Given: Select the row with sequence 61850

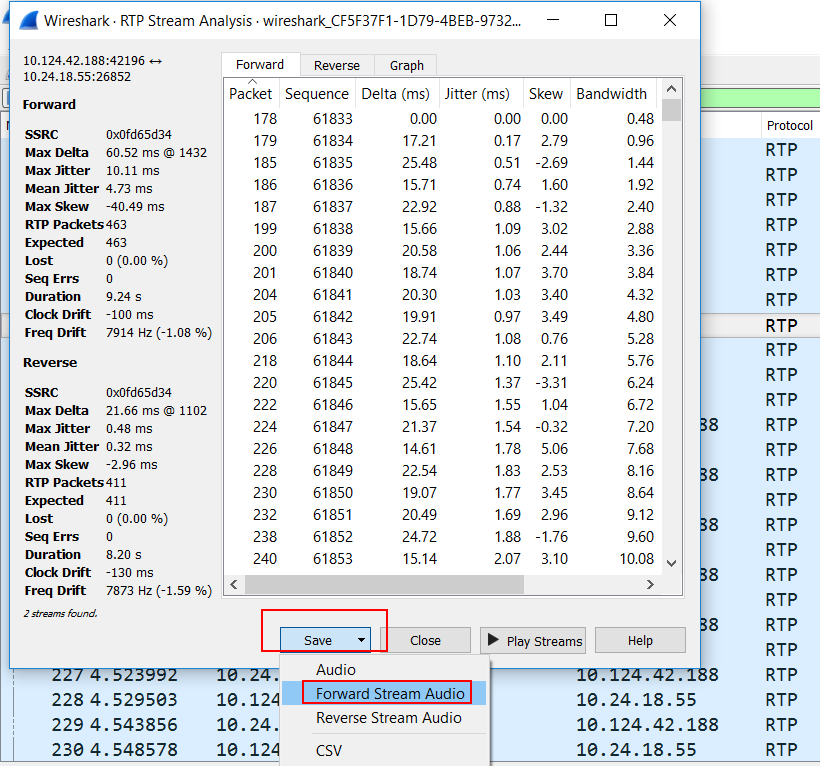Looking at the screenshot, I should pyautogui.click(x=442, y=492).
